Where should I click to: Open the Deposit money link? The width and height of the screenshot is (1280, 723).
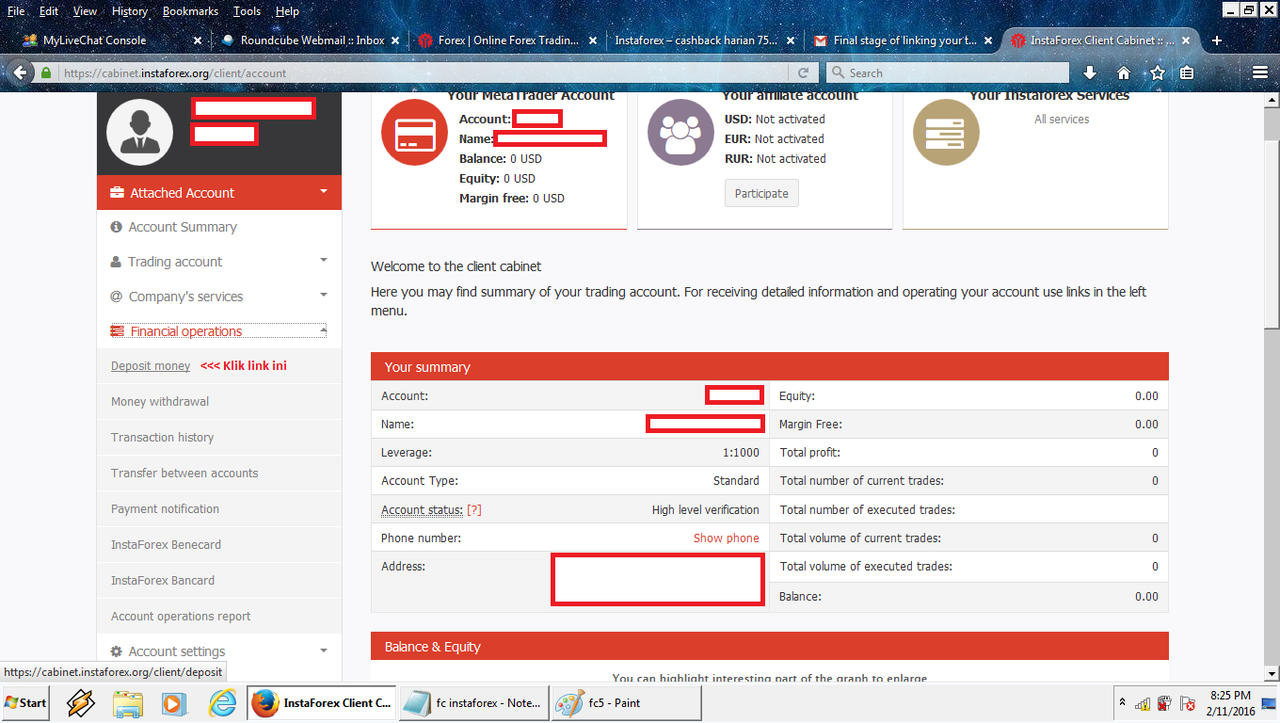(150, 366)
